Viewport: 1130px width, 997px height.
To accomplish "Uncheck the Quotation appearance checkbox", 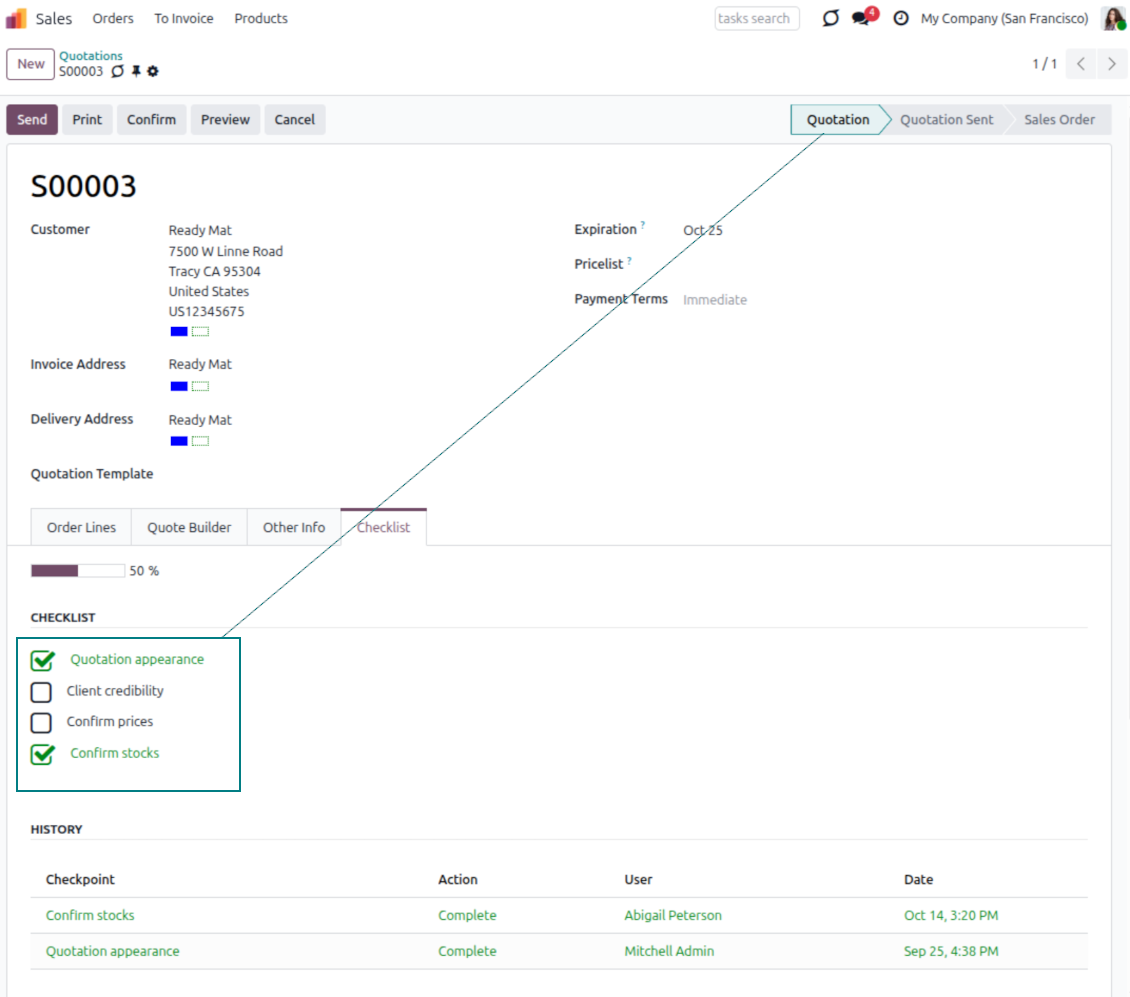I will [x=42, y=660].
